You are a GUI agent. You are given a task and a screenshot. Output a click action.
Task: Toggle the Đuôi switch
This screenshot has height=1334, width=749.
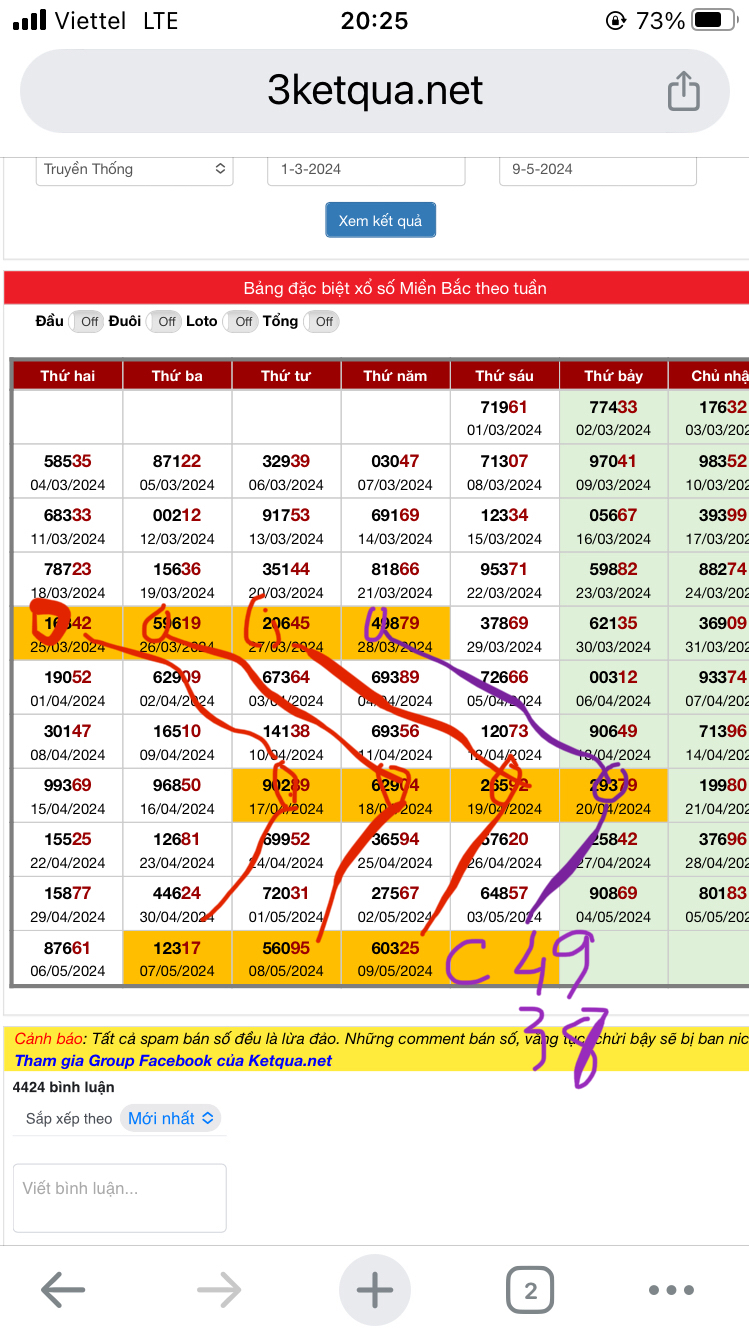click(x=164, y=322)
